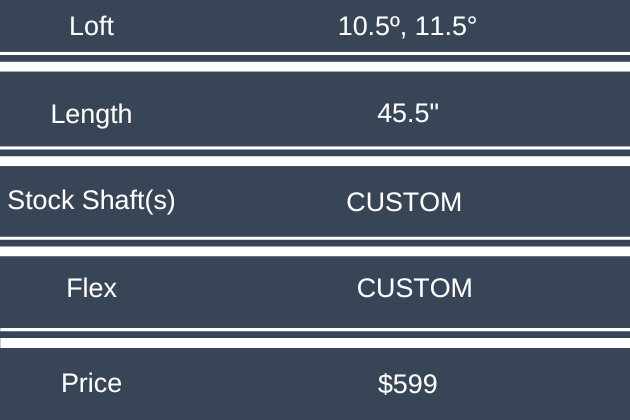Click the upper white line beneath Loft row
Viewport: 630px width, 420px height.
[x=315, y=54]
